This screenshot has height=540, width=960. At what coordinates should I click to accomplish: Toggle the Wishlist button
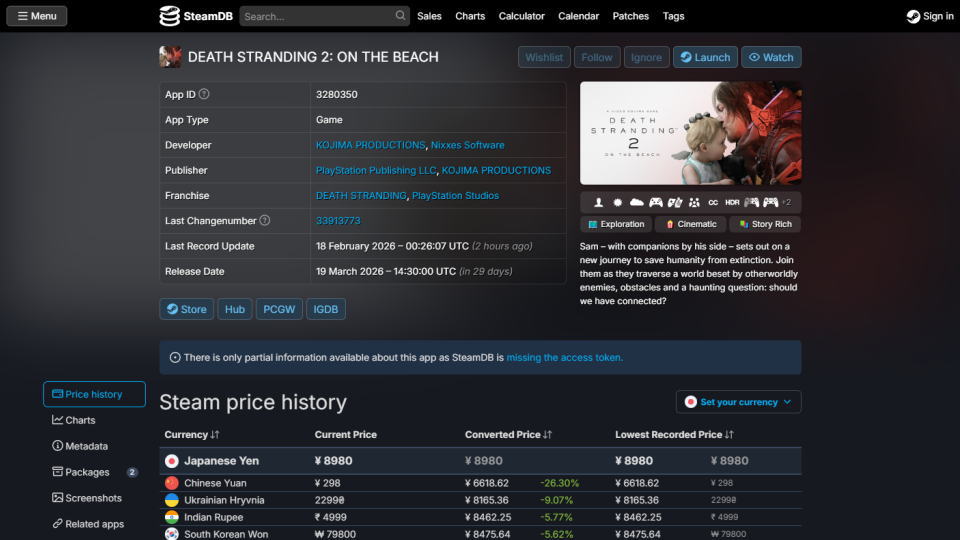click(x=544, y=57)
